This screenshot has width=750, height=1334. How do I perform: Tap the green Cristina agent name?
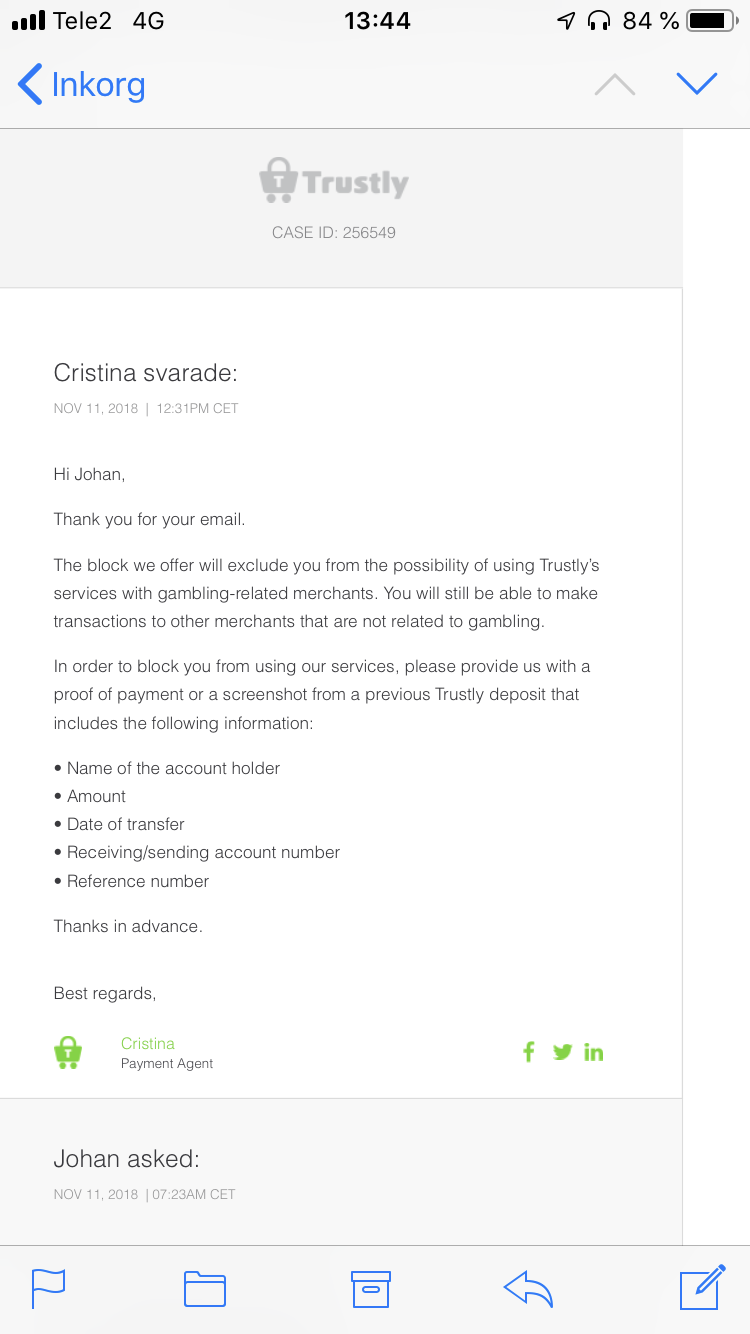[x=148, y=1043]
